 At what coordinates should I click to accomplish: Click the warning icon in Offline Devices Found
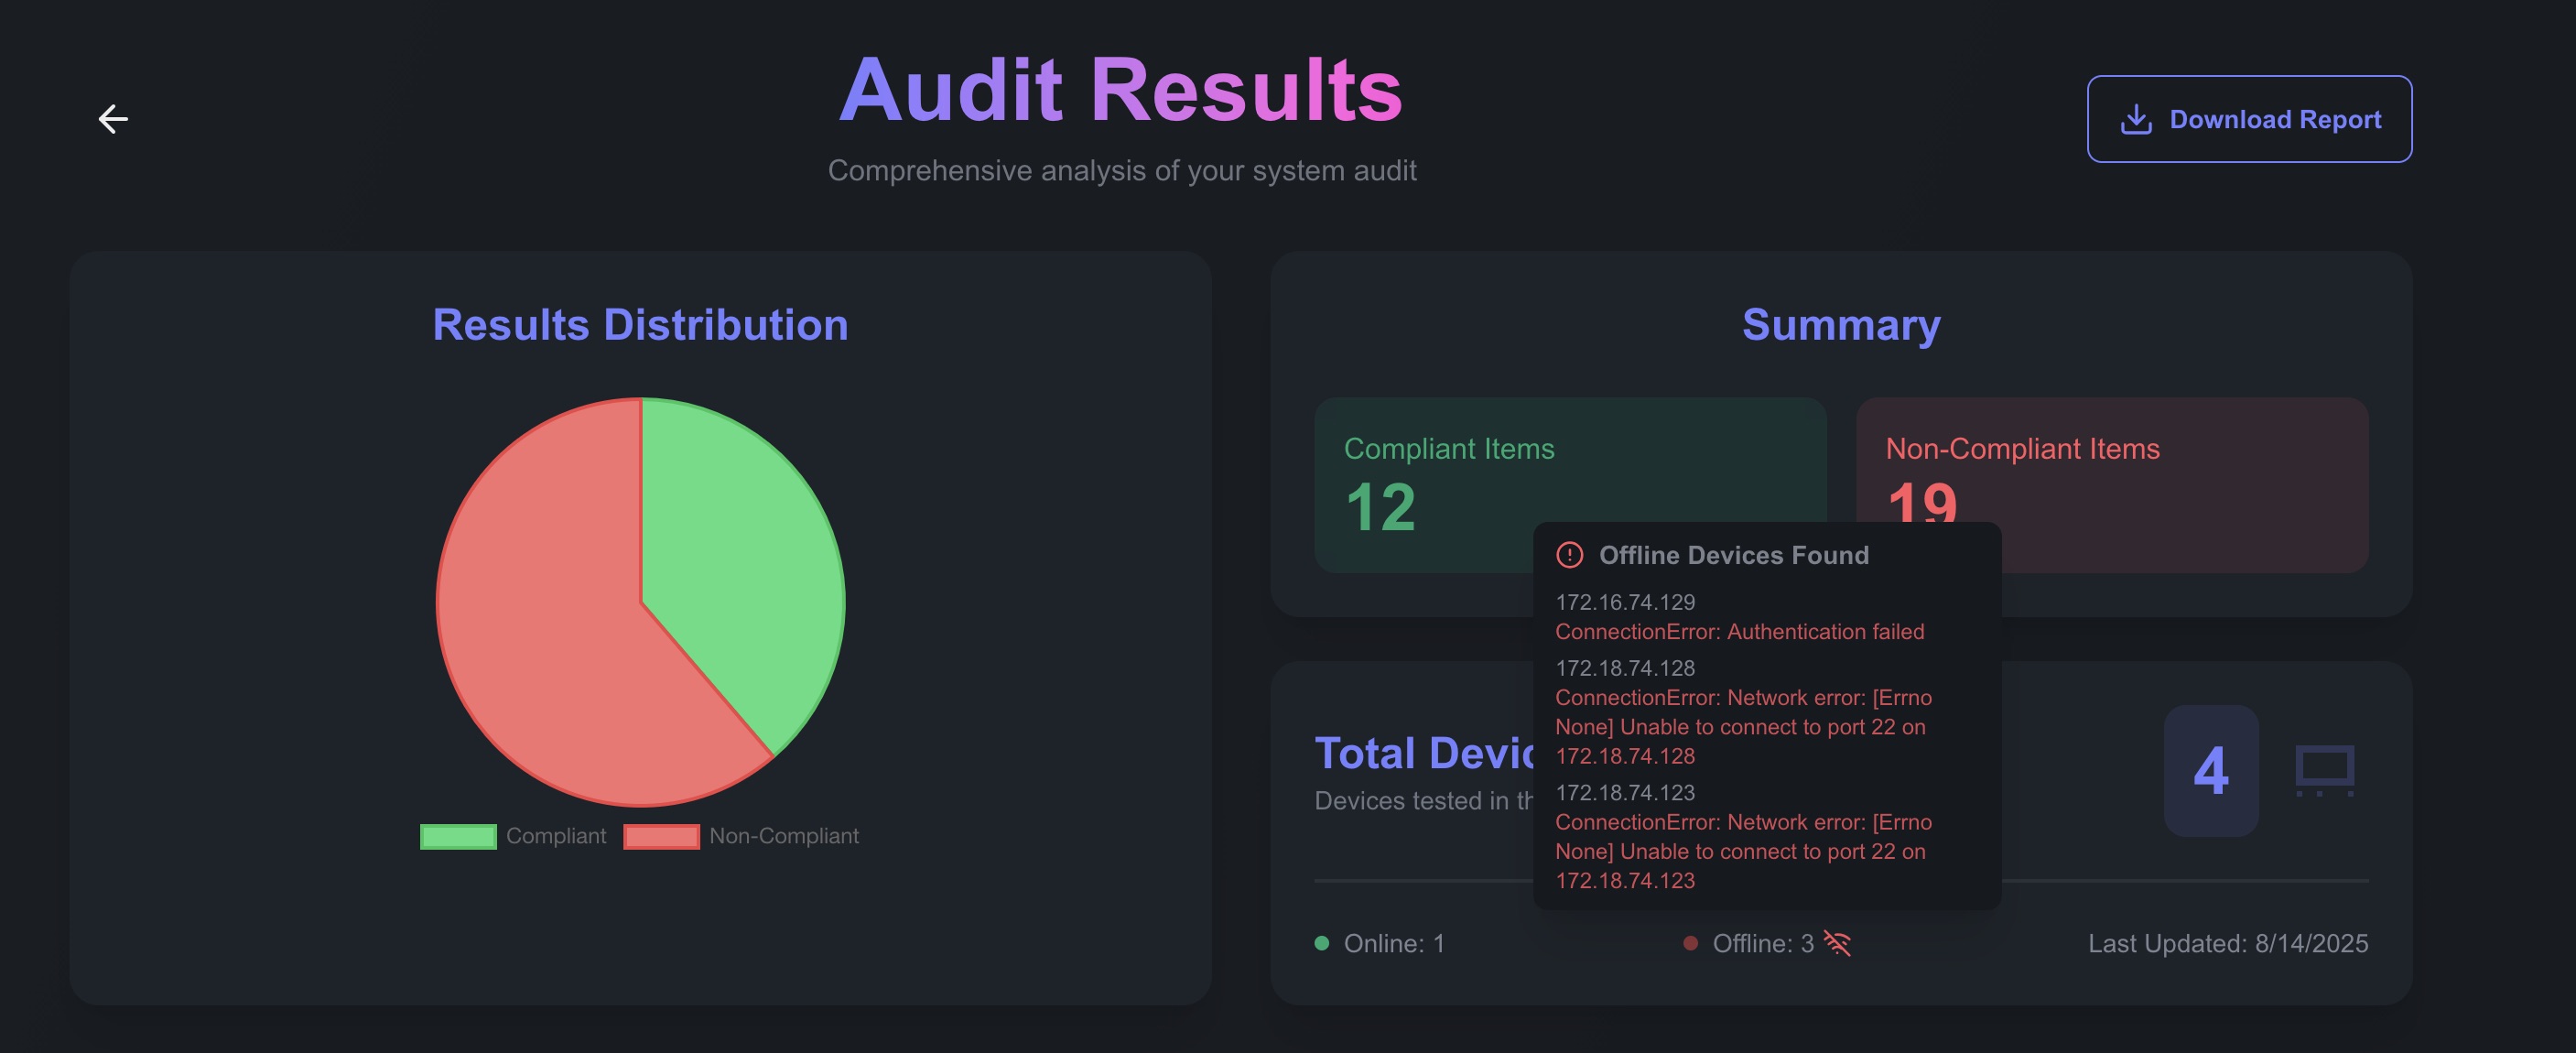(1571, 556)
